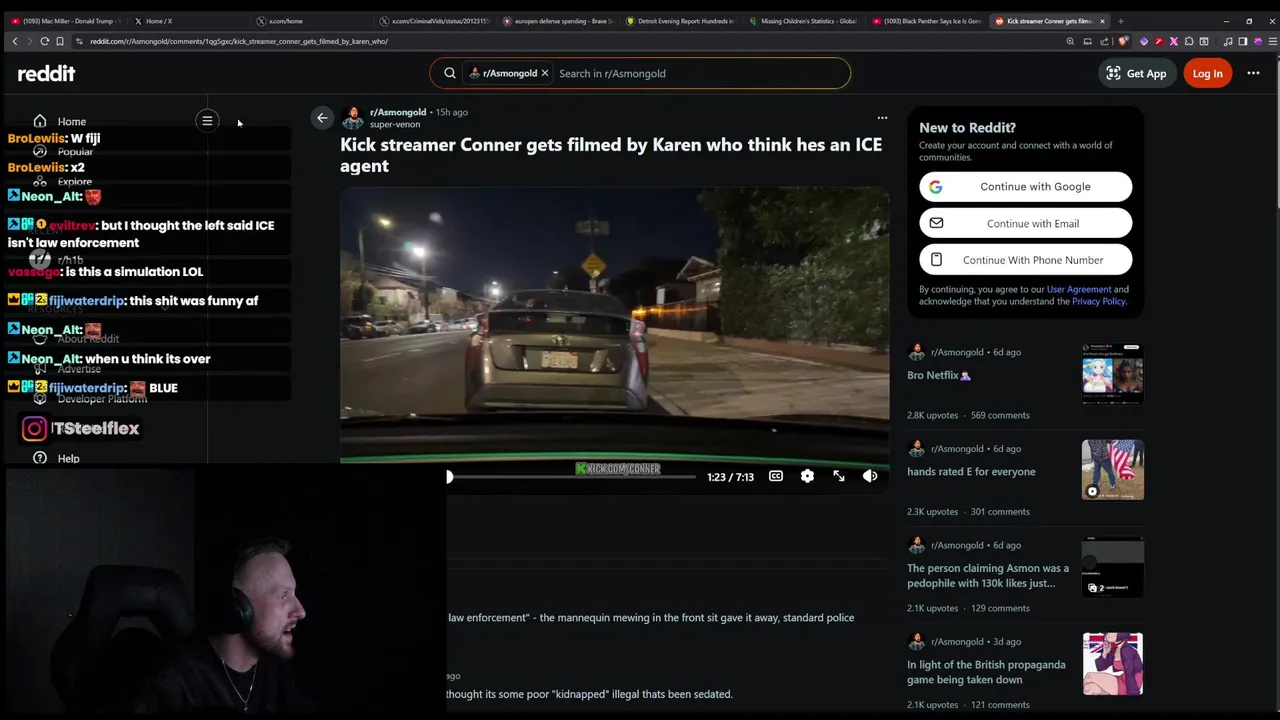Open 'person claiming Asmon' related post
1280x720 pixels.
click(988, 575)
